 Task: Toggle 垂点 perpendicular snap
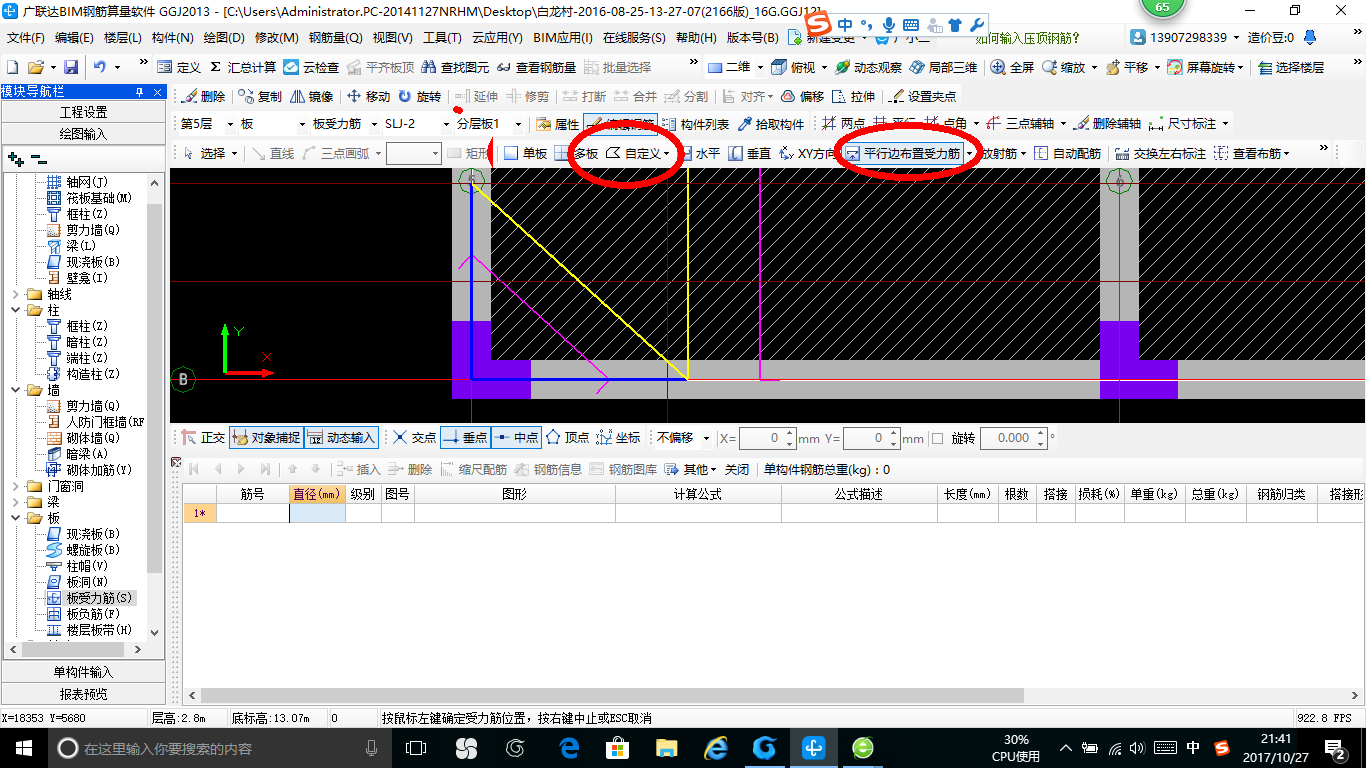click(x=465, y=438)
